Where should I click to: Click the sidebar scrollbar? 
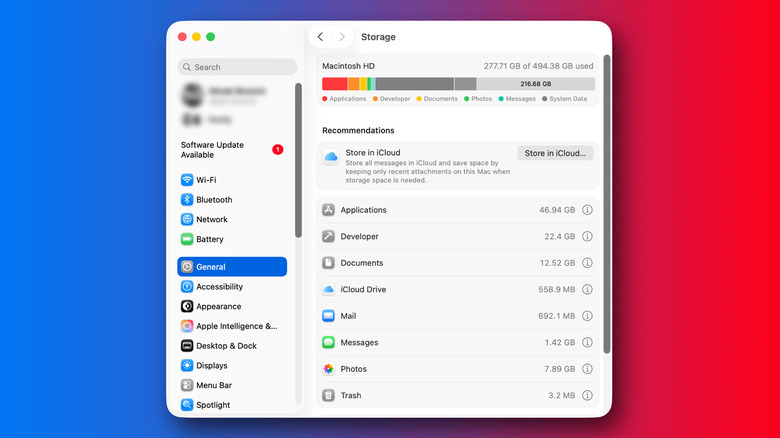[298, 160]
